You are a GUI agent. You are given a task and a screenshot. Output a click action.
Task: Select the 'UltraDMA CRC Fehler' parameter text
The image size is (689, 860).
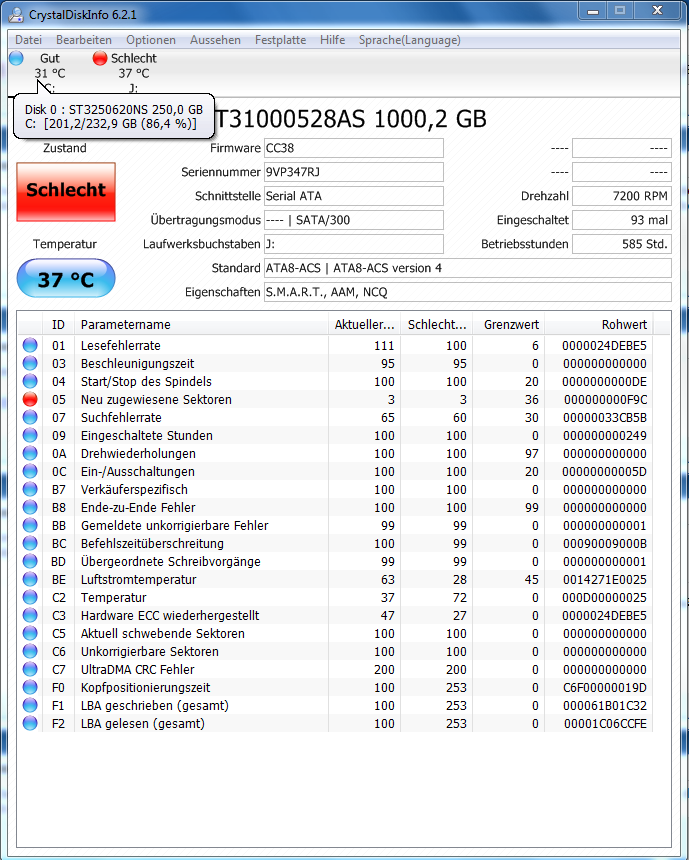point(138,670)
